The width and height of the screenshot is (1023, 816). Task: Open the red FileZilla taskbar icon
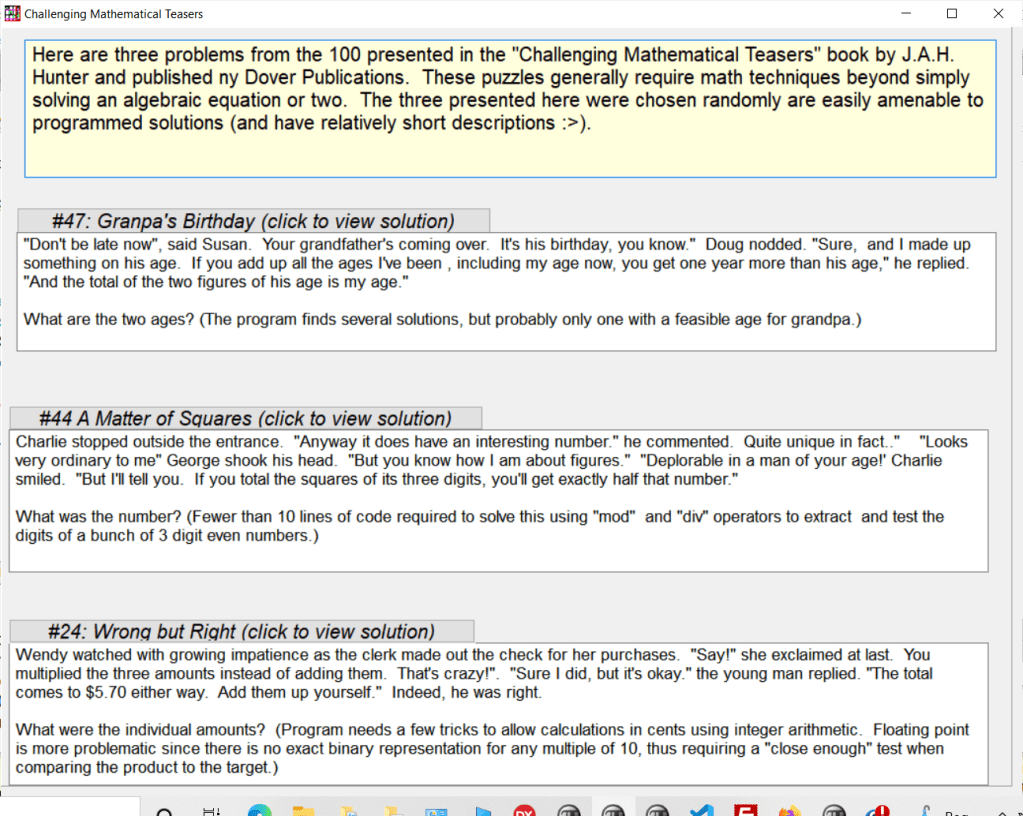[745, 809]
